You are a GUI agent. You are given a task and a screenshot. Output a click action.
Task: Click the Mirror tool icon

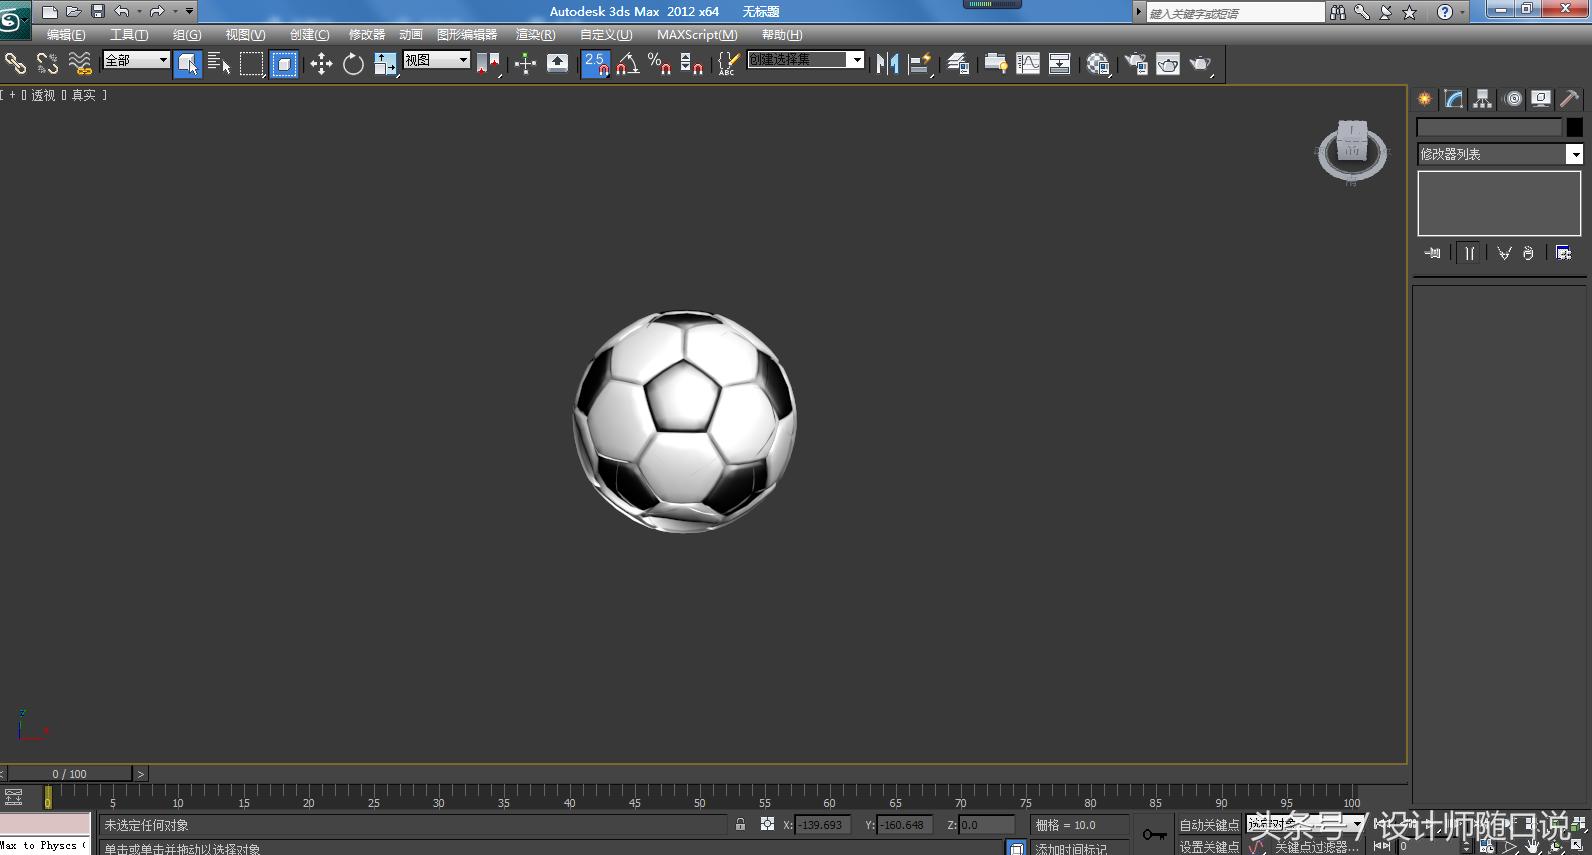click(x=887, y=64)
